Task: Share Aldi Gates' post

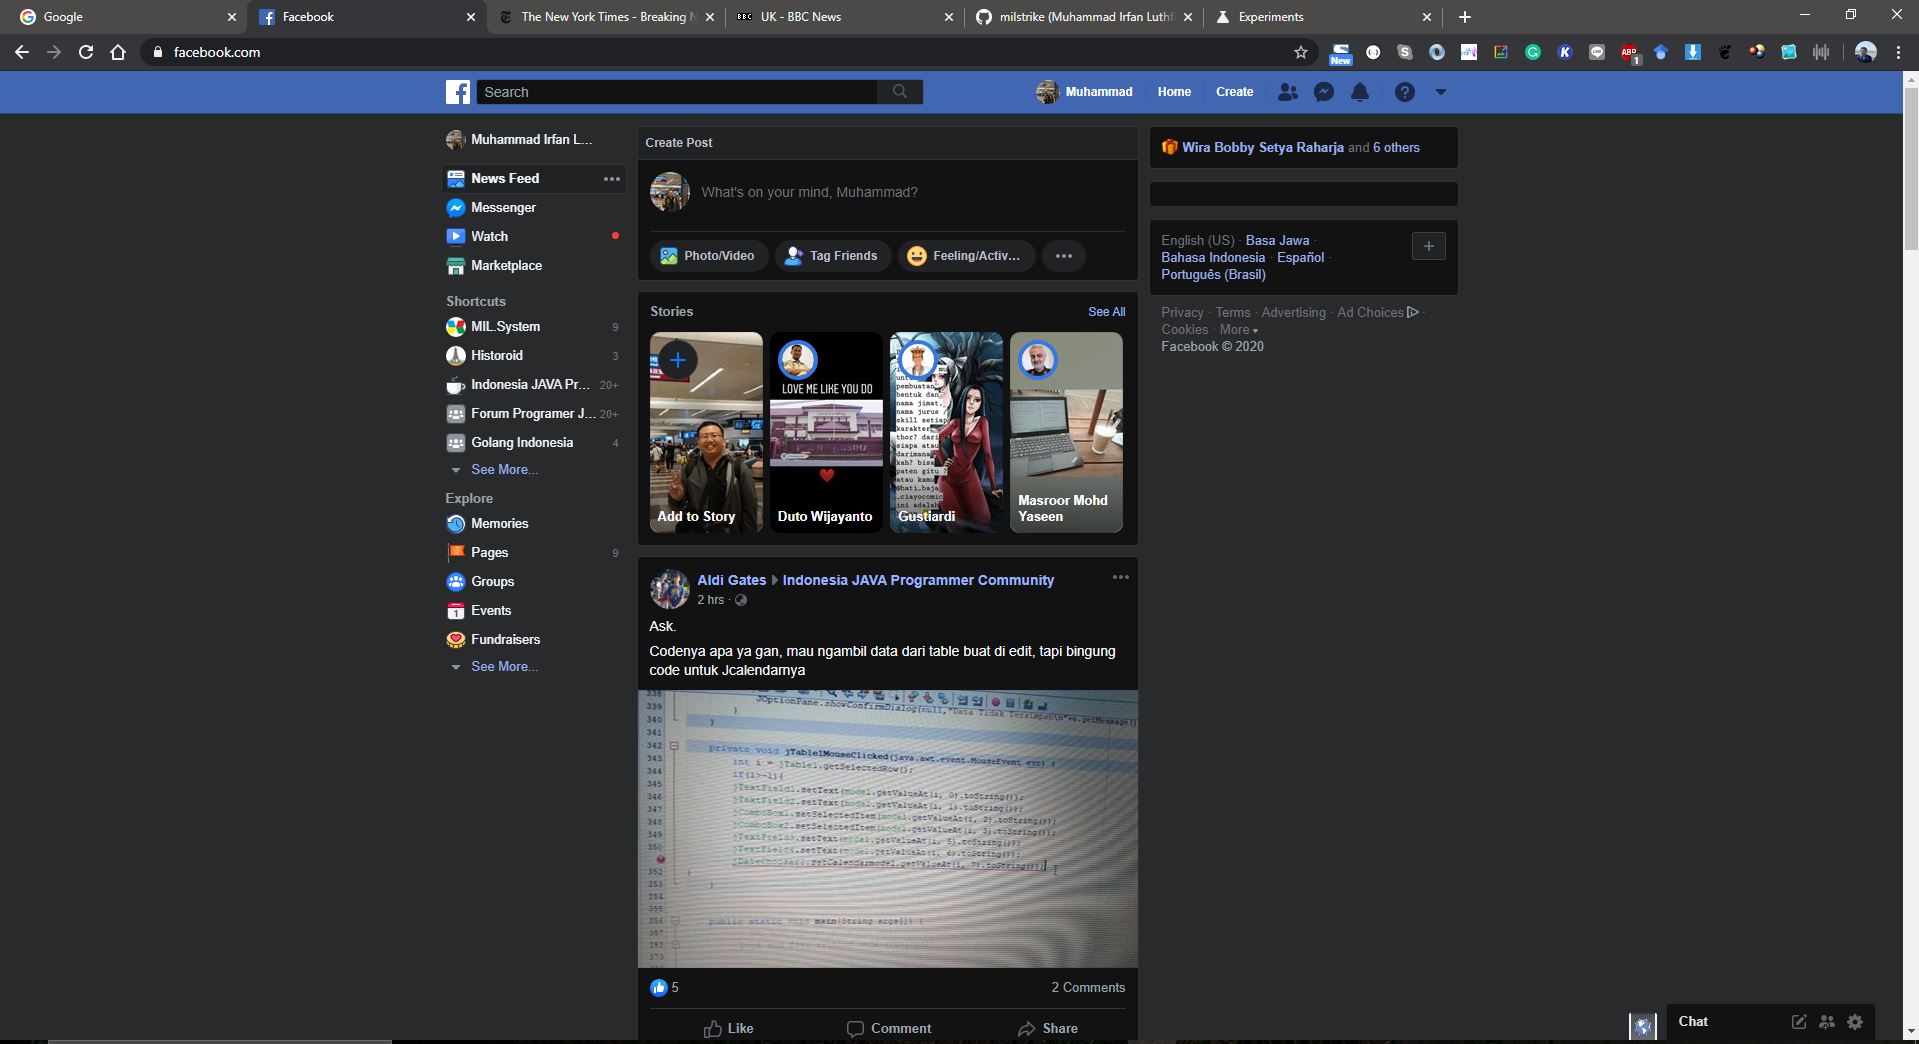Action: pyautogui.click(x=1048, y=1028)
